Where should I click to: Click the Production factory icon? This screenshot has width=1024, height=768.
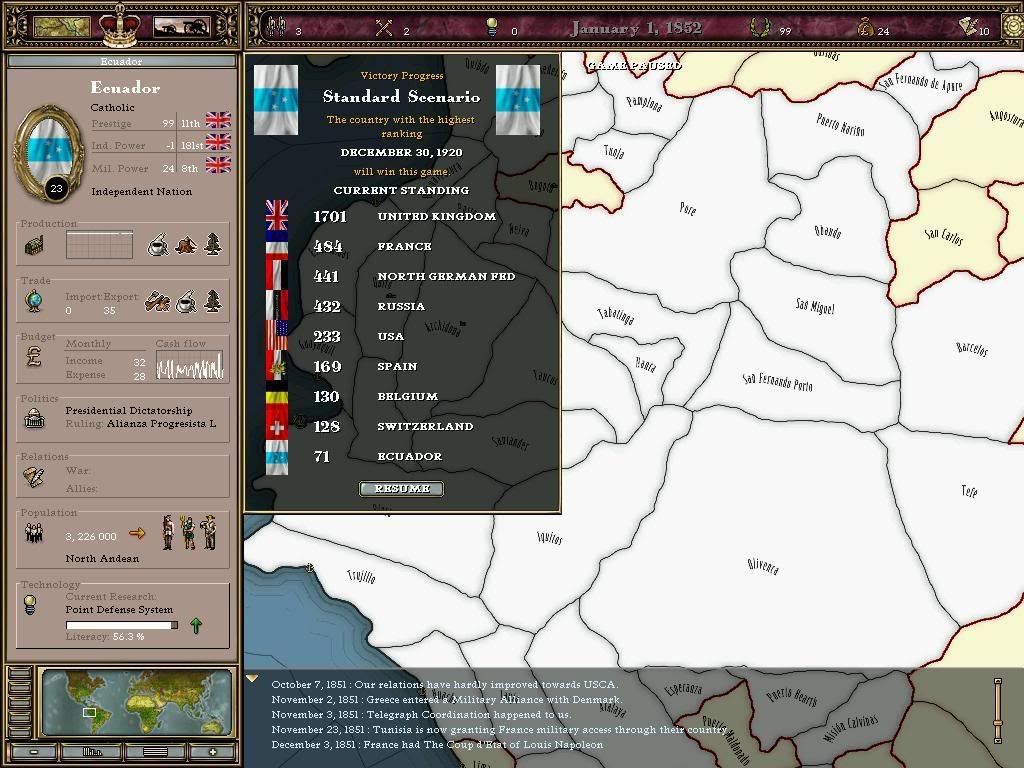pyautogui.click(x=34, y=246)
